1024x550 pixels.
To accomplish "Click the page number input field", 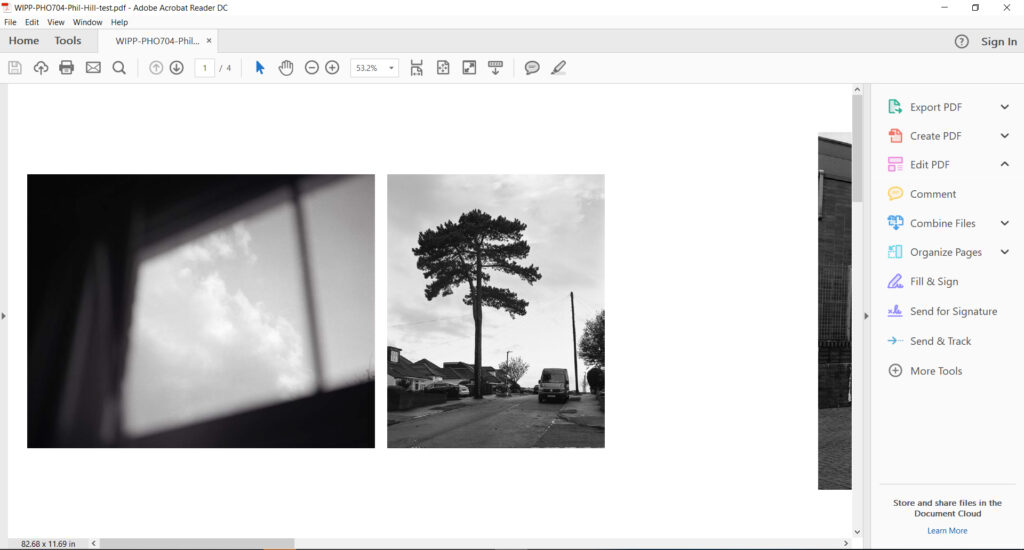I will pyautogui.click(x=204, y=67).
